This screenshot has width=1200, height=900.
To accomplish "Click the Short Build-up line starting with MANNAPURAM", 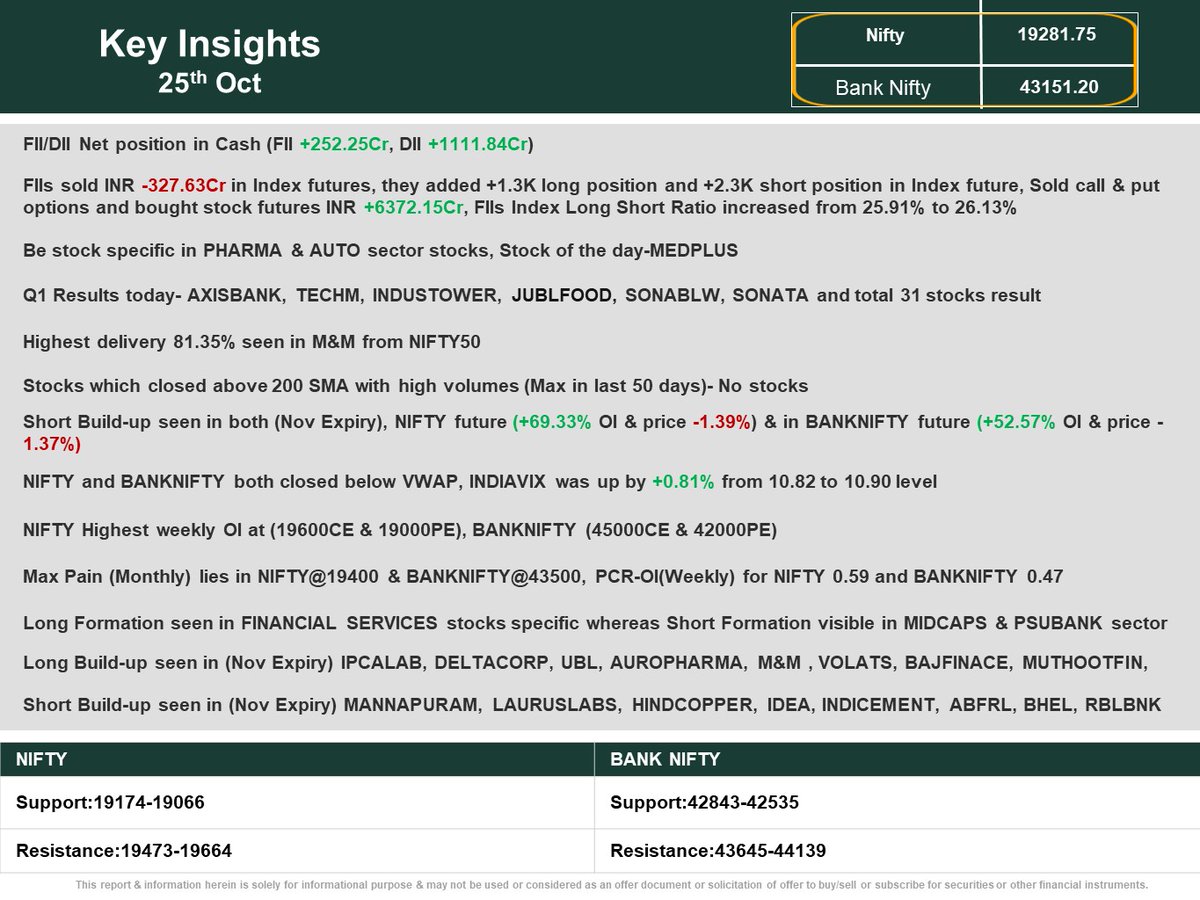I will click(592, 705).
